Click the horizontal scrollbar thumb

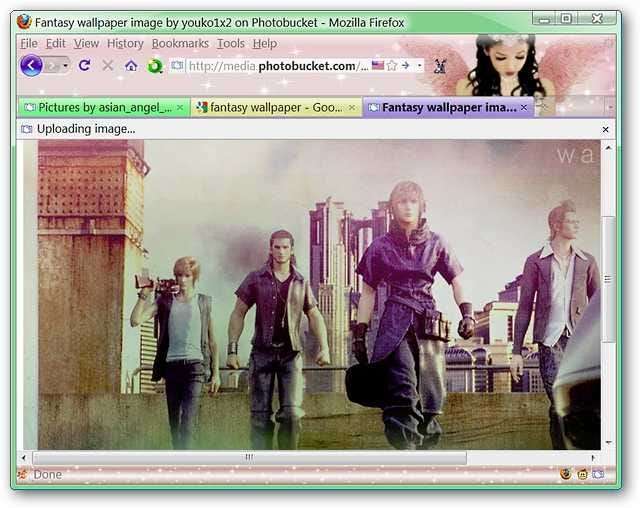pyautogui.click(x=249, y=457)
